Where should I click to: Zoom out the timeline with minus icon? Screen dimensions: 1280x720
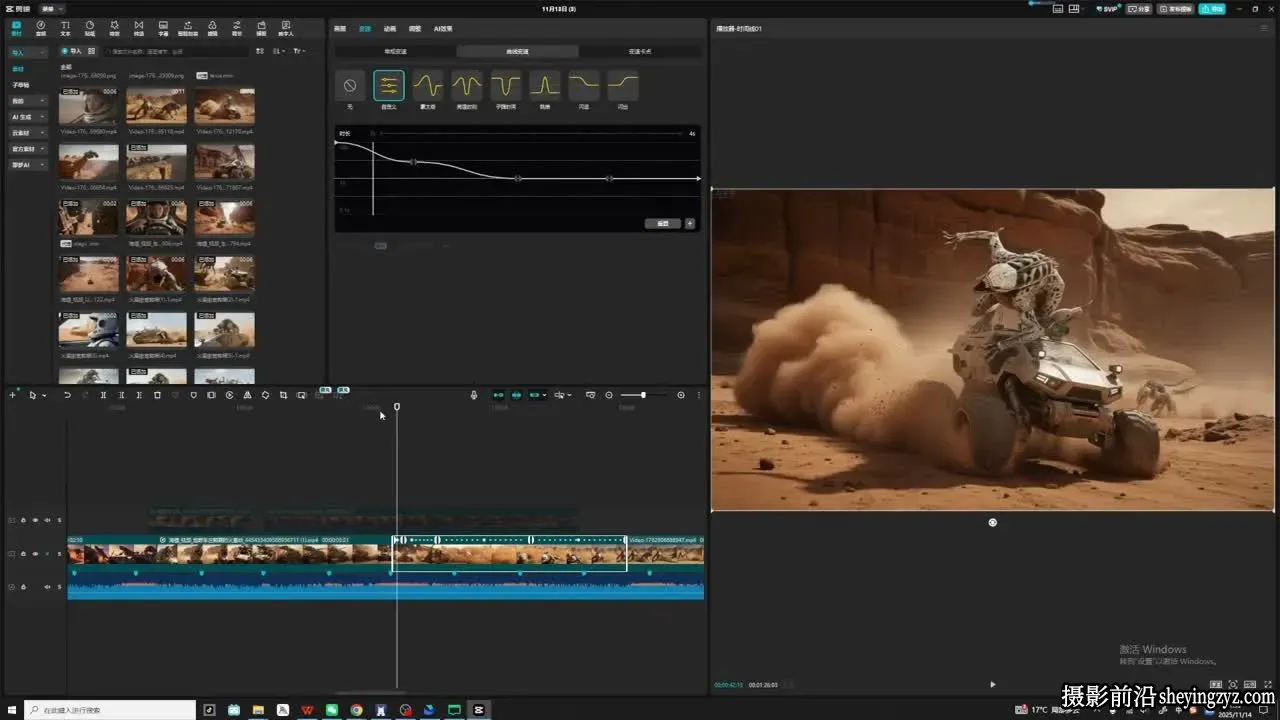pos(609,395)
